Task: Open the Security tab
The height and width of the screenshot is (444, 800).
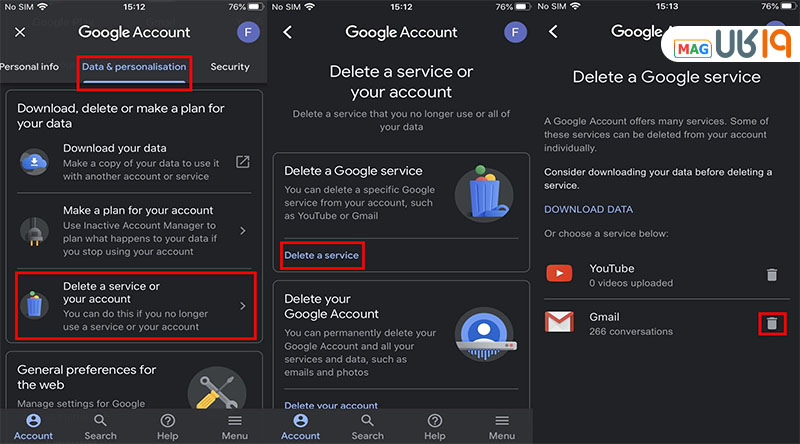Action: click(x=230, y=67)
